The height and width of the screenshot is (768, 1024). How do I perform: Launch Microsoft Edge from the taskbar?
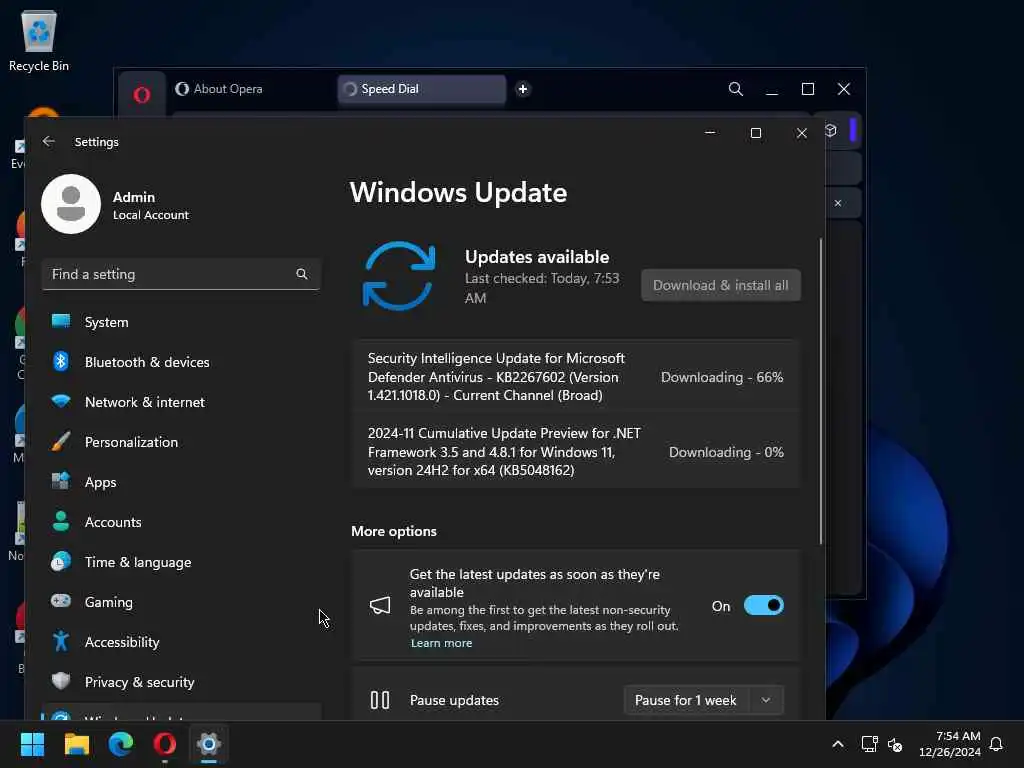pyautogui.click(x=121, y=744)
